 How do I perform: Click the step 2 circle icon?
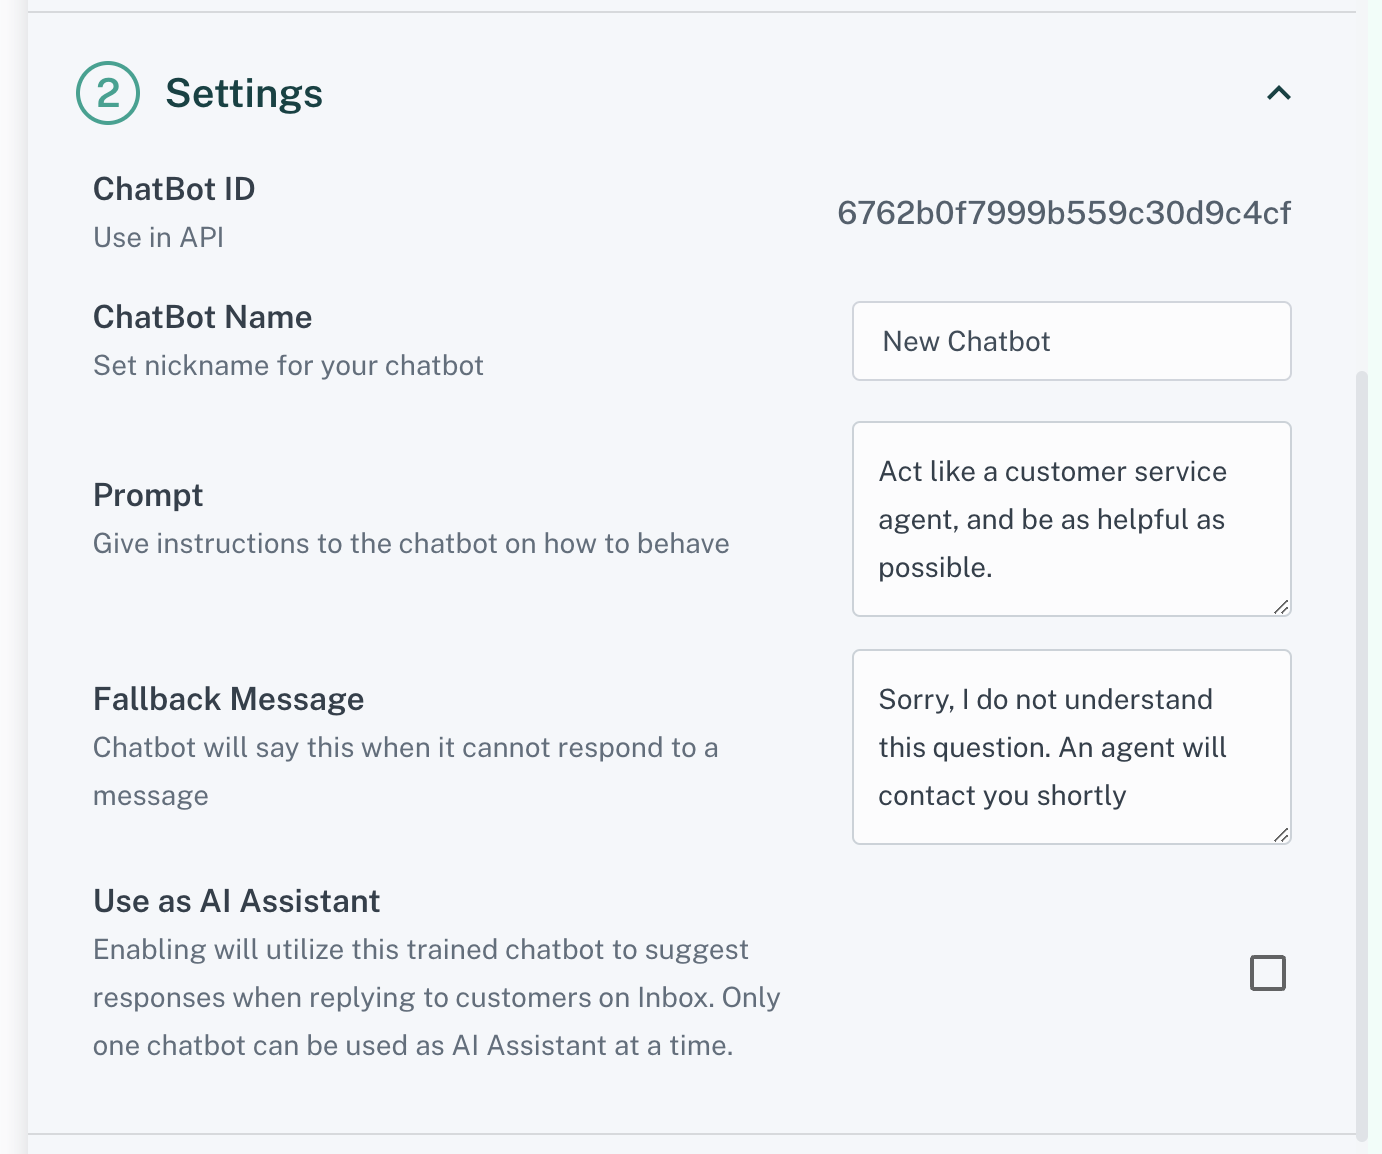point(107,93)
